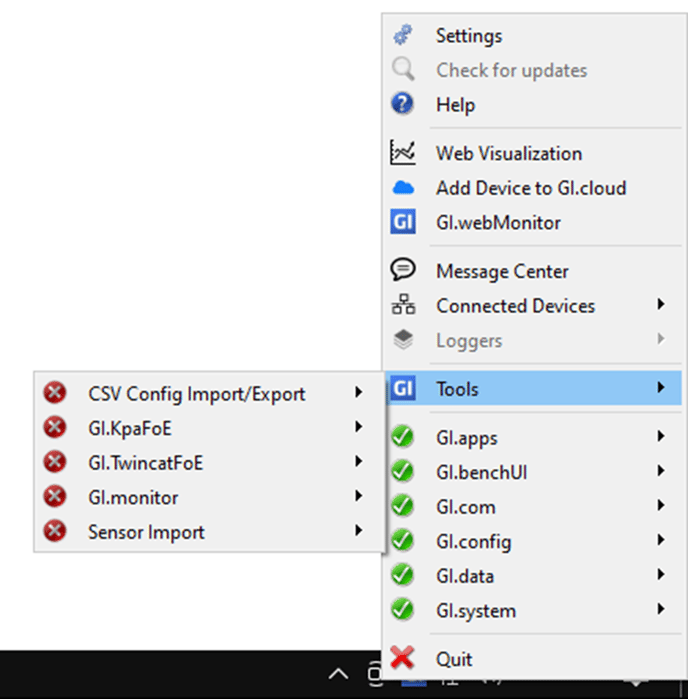Click the GI.config menu item

[534, 541]
